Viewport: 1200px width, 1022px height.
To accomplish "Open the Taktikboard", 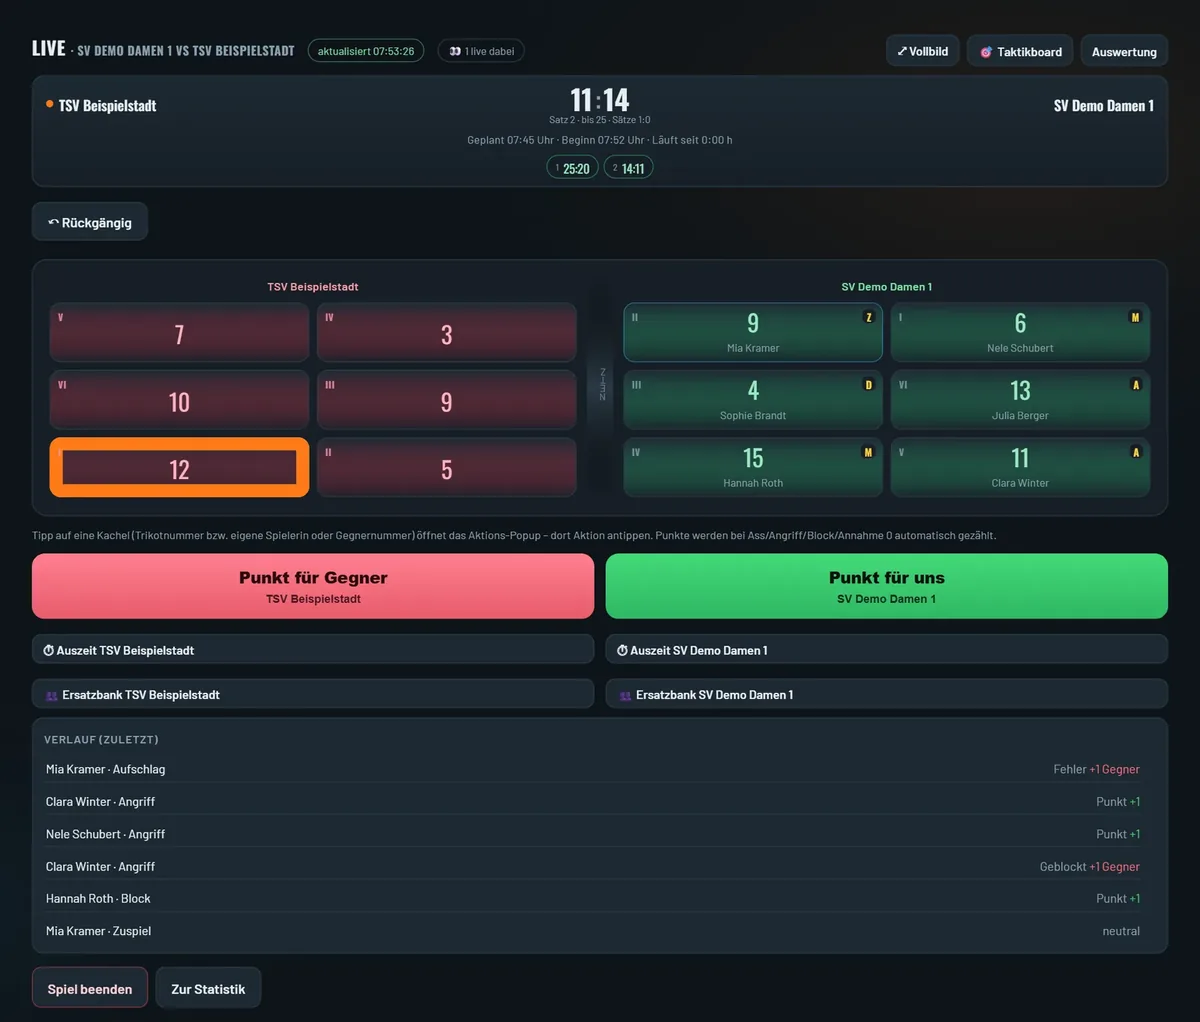I will click(x=1020, y=51).
